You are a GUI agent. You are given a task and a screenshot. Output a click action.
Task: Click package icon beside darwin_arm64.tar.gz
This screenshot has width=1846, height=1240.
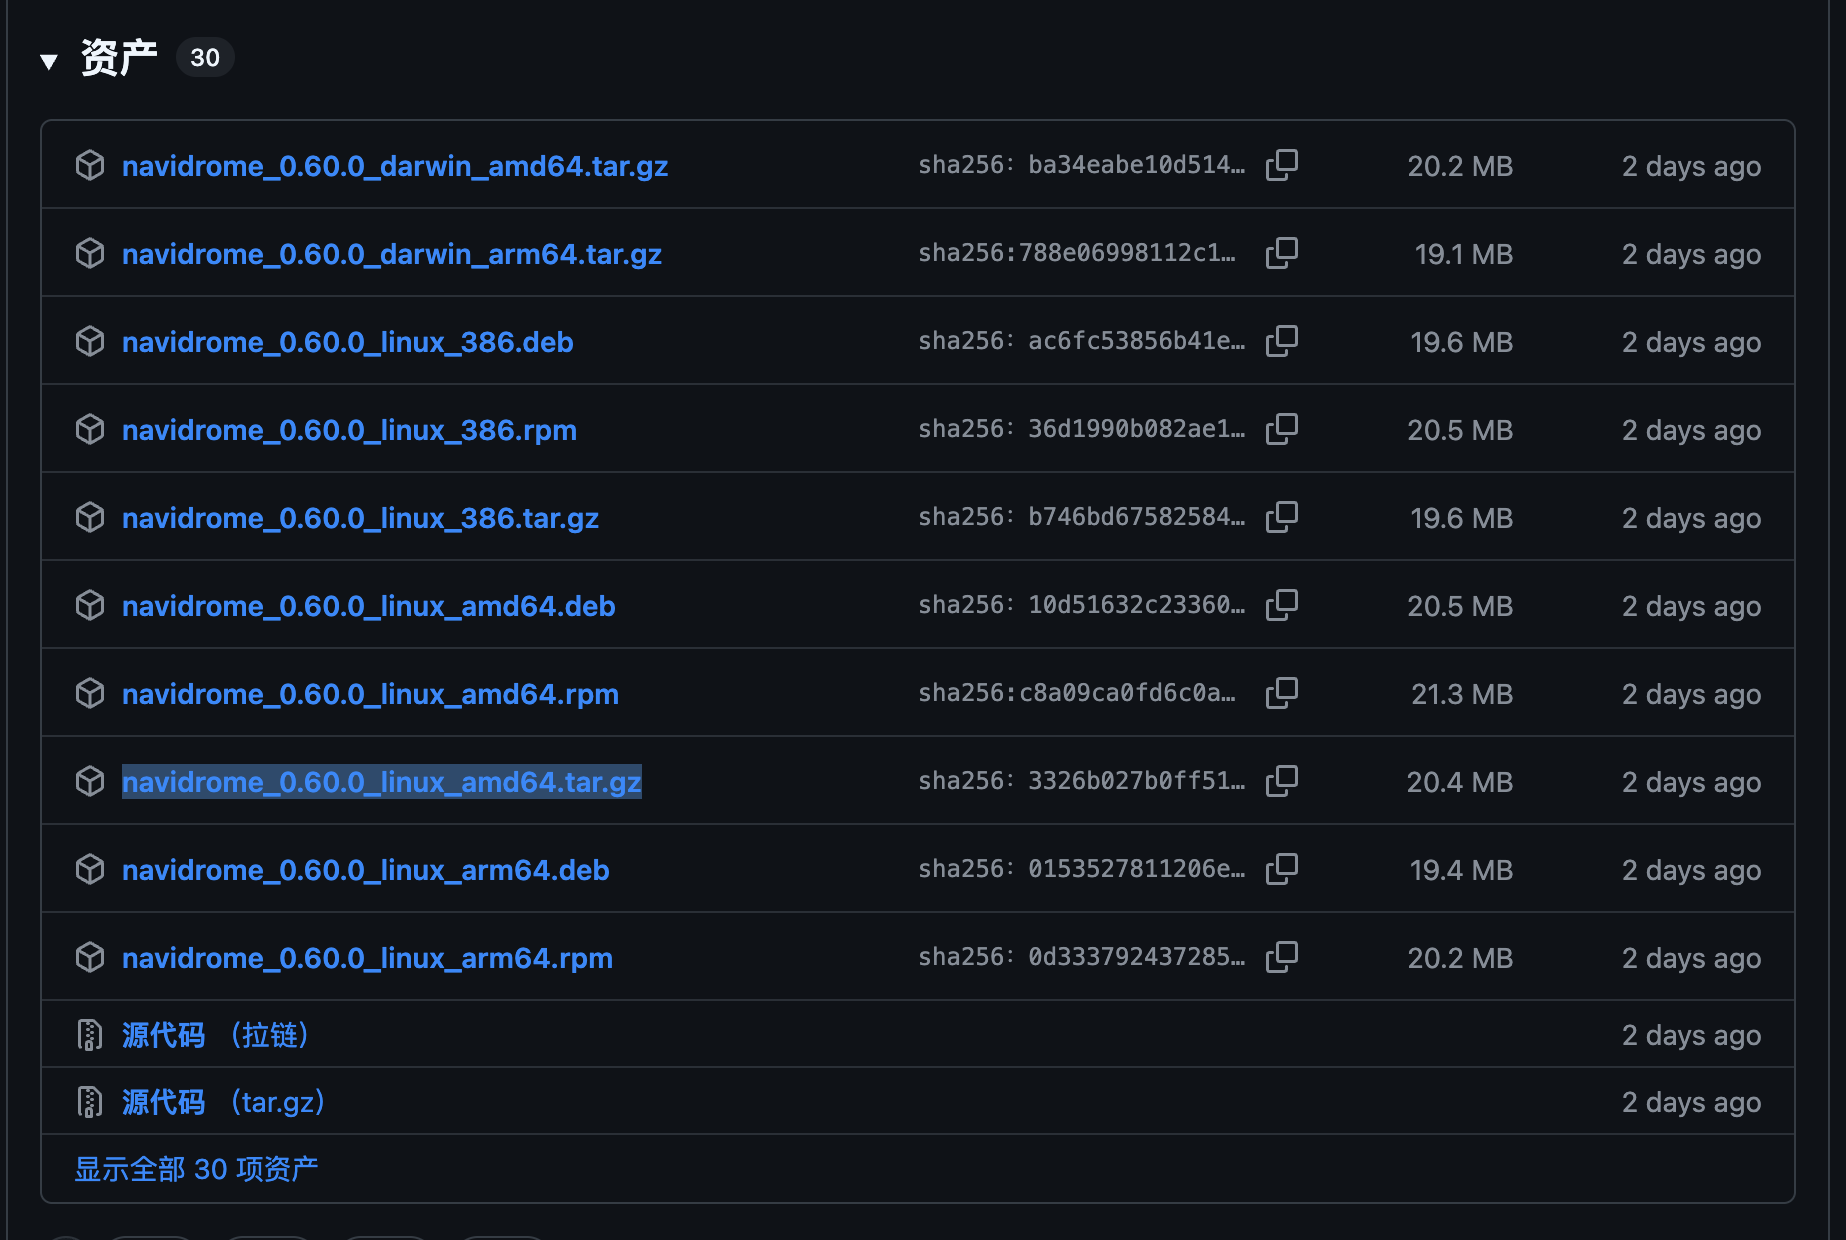point(90,254)
